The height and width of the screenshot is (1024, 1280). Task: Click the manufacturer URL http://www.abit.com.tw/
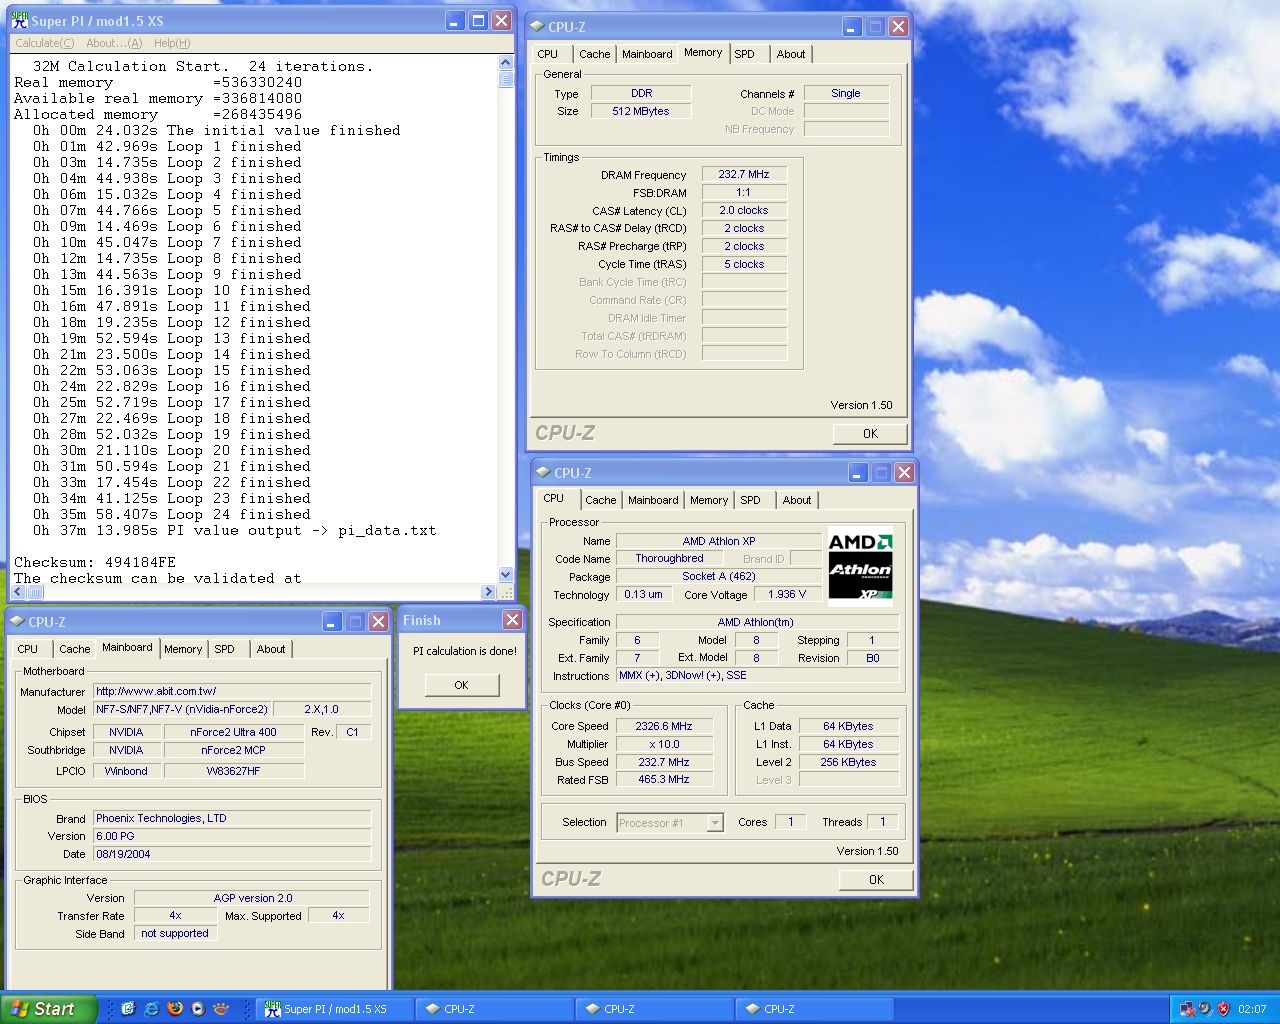pyautogui.click(x=232, y=691)
